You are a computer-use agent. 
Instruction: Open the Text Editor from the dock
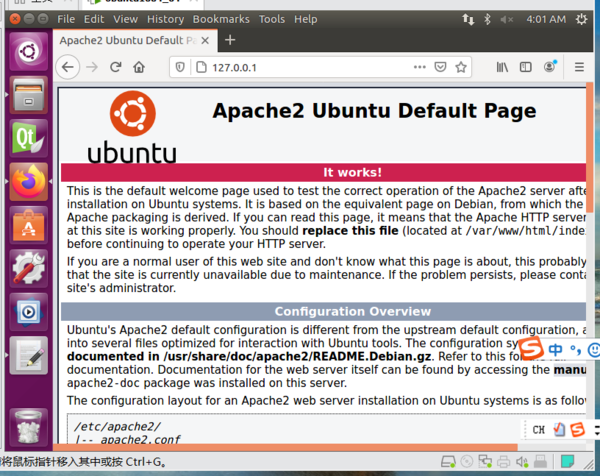pyautogui.click(x=29, y=355)
